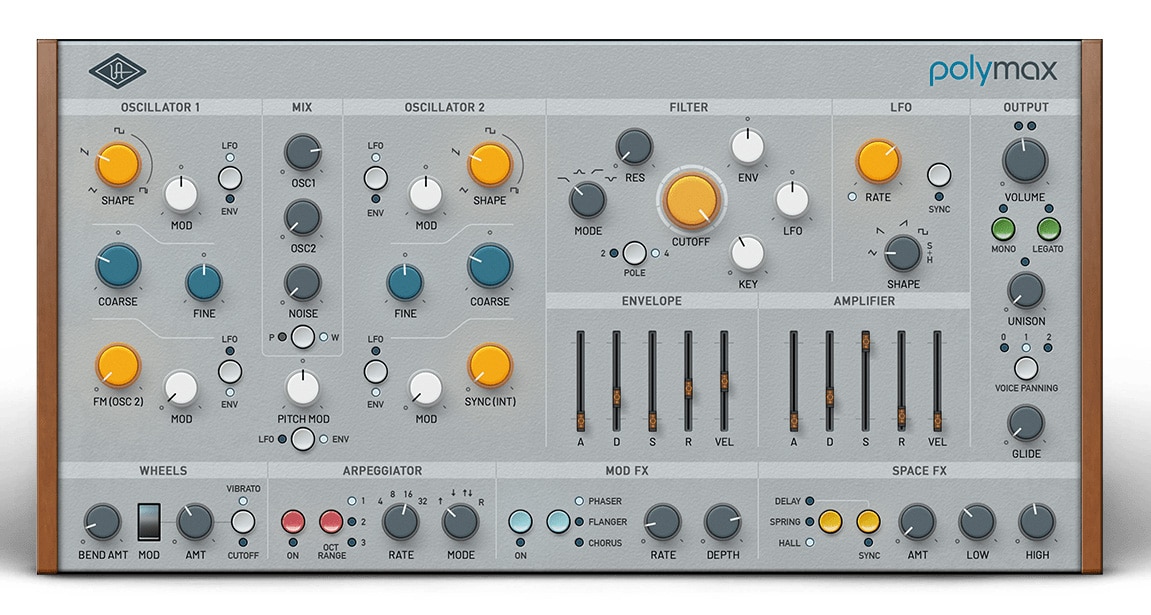Click the output VOLUME knob
This screenshot has width=1151, height=615.
1025,161
